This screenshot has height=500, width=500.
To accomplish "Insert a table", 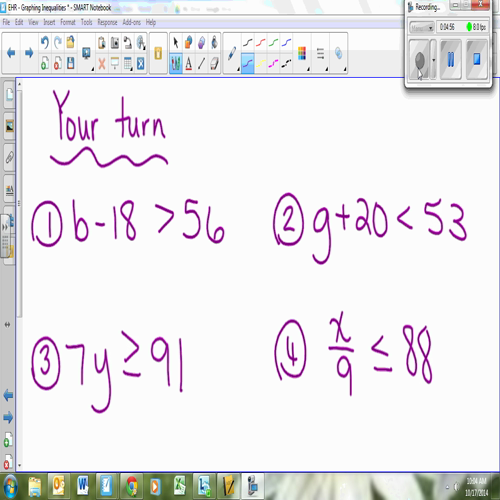I will (128, 63).
